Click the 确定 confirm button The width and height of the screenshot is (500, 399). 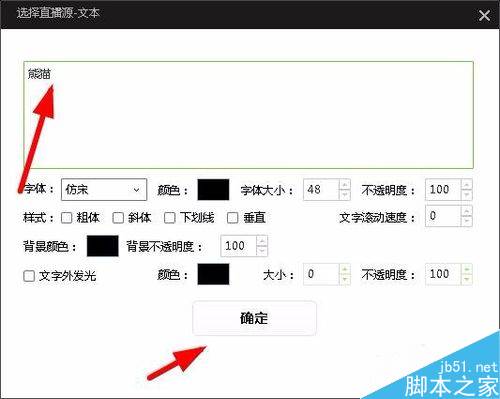[x=254, y=318]
